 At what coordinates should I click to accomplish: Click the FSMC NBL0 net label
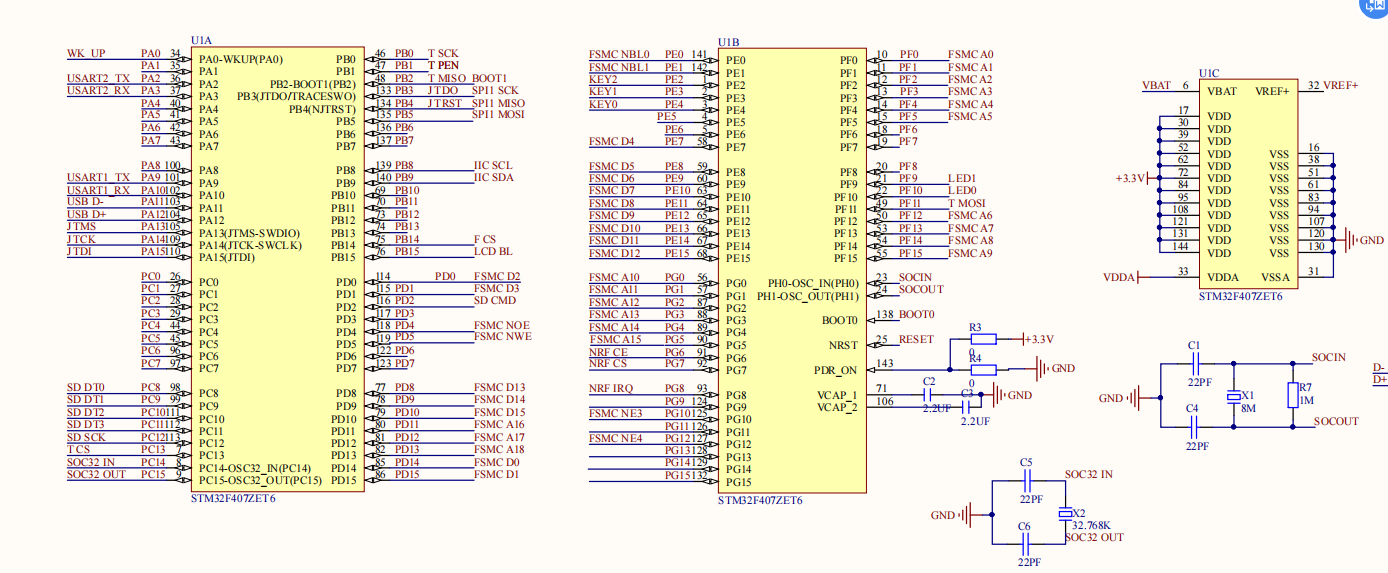pos(620,54)
